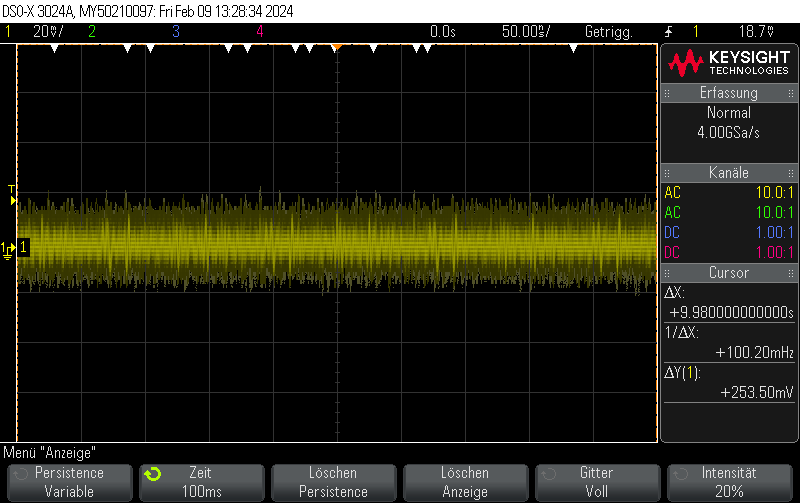Click the DSO-X 3024A title timestamp text
The width and height of the screenshot is (800, 503).
pos(148,11)
